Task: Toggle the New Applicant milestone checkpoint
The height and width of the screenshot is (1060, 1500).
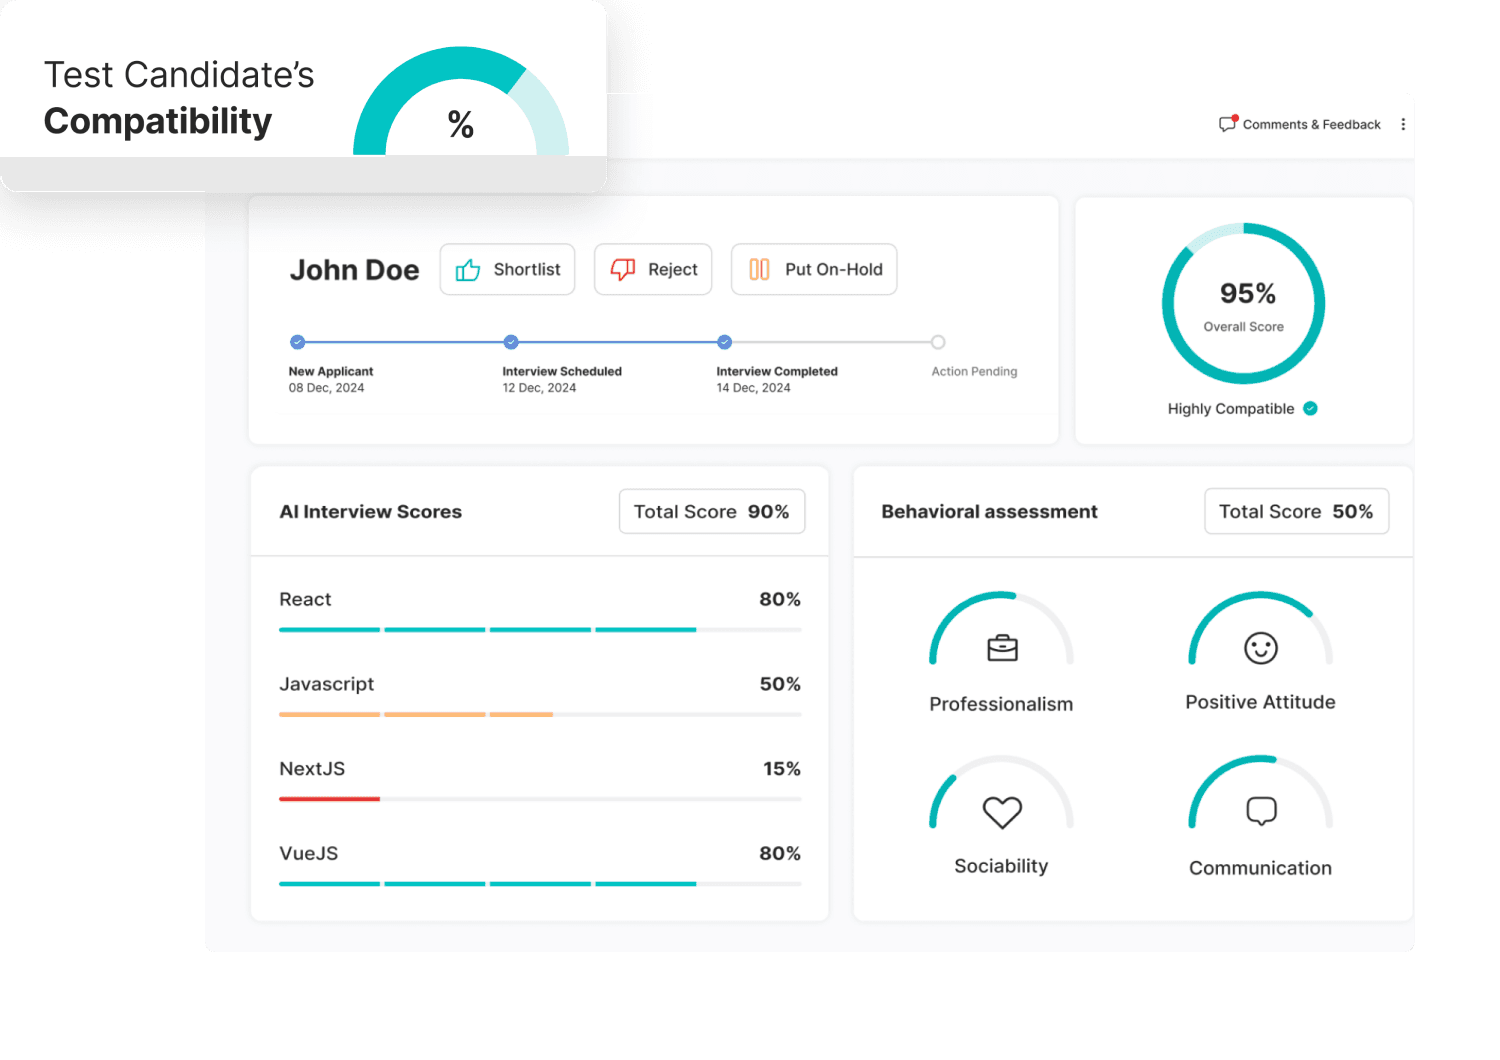Action: 297,342
